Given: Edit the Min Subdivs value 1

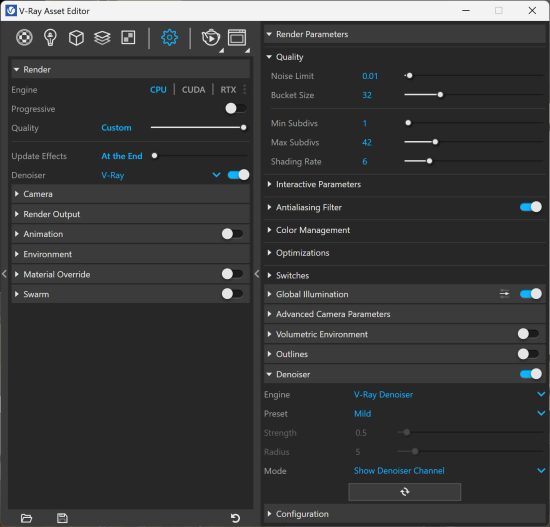Looking at the screenshot, I should tap(365, 123).
